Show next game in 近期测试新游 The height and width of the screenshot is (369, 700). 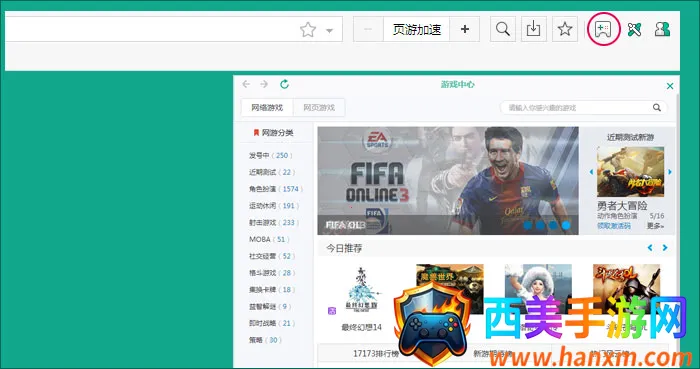pos(670,172)
